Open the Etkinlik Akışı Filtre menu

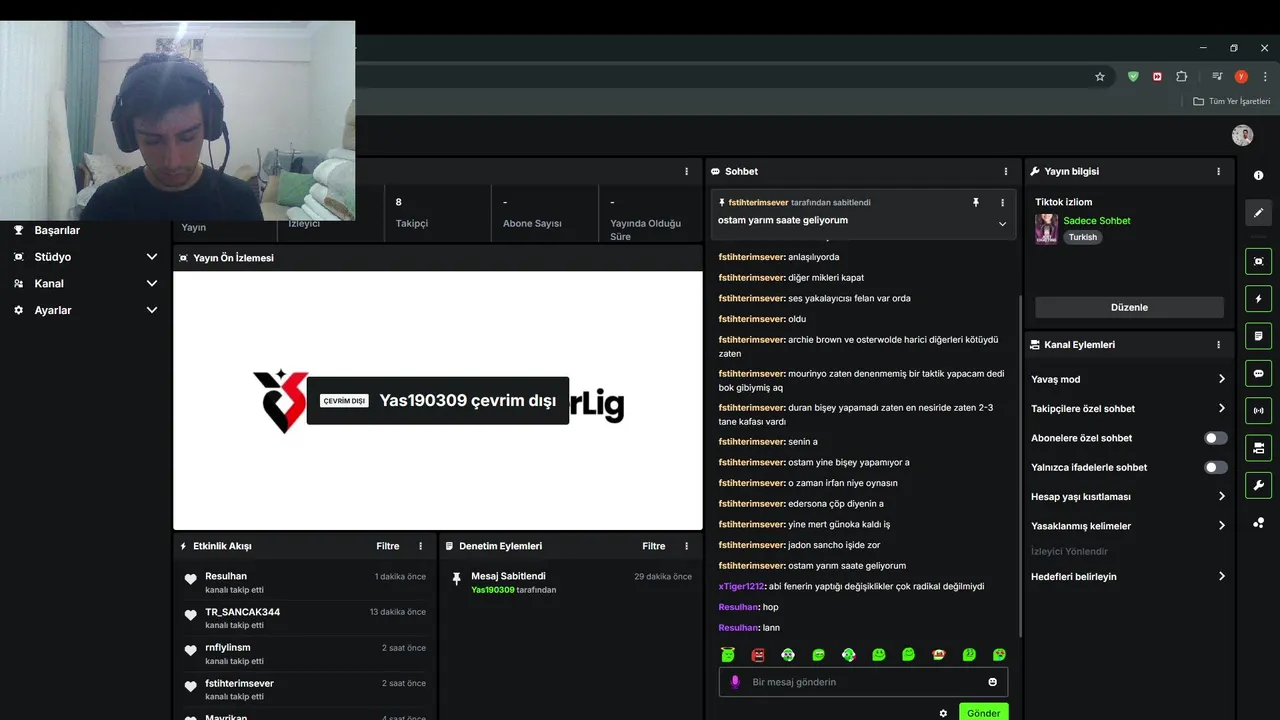pos(388,546)
